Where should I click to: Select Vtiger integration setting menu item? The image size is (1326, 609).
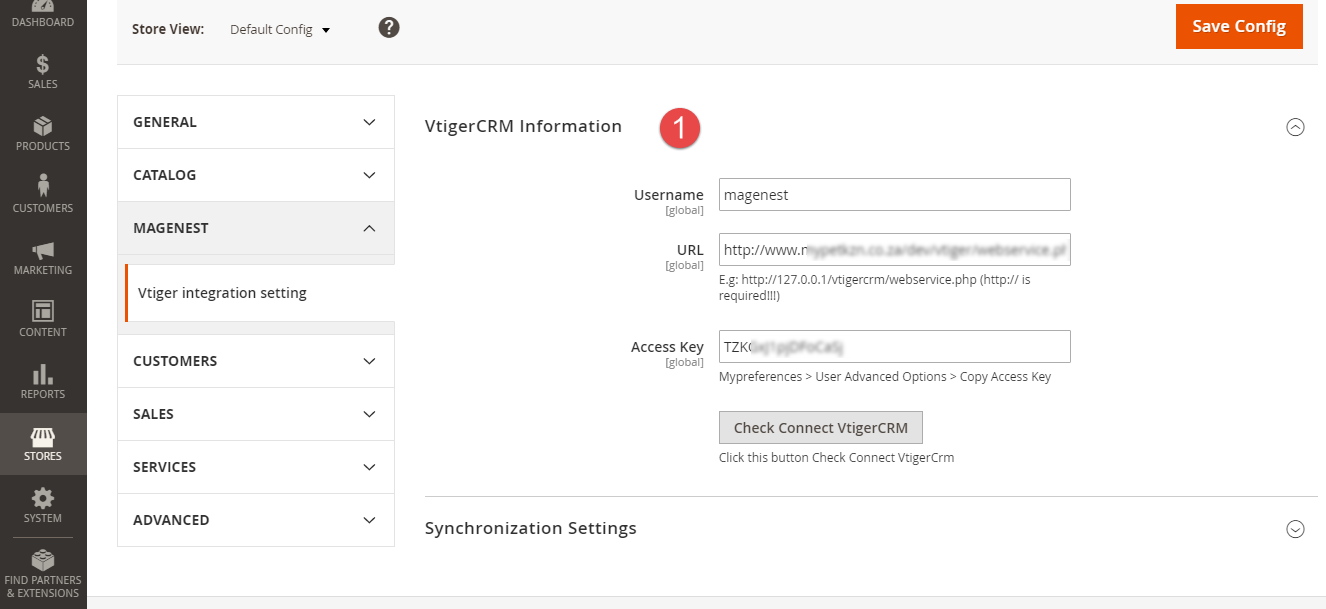(x=222, y=293)
